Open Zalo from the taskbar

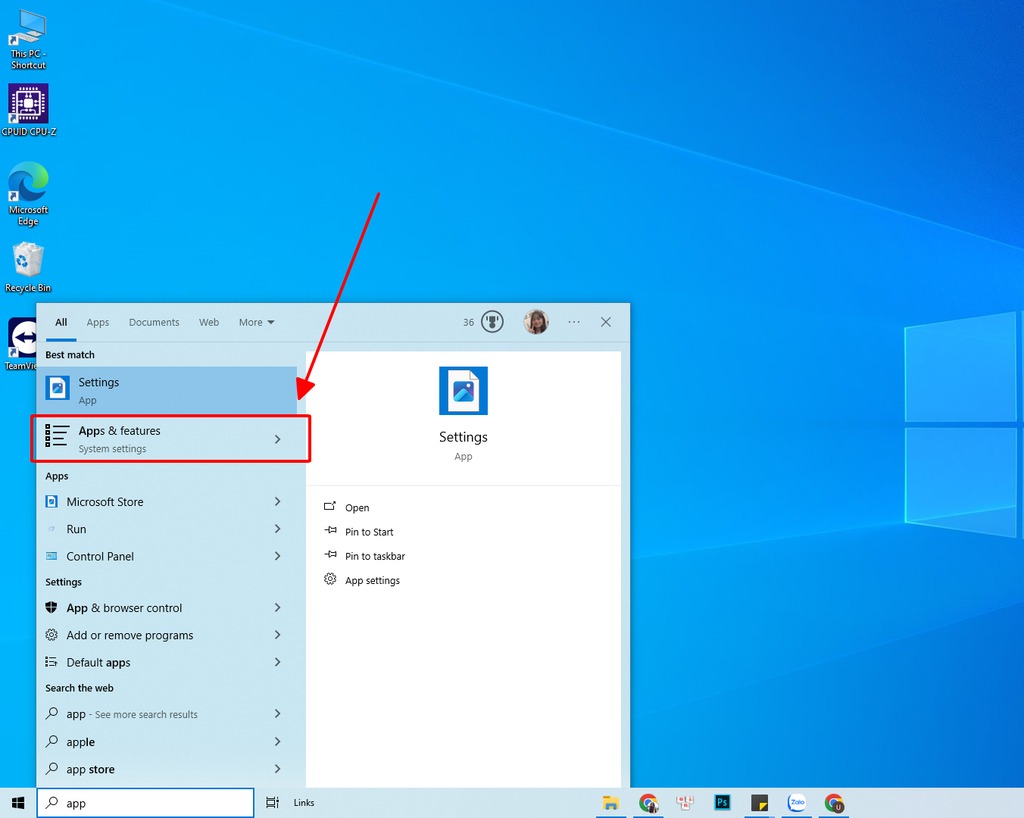(x=797, y=802)
